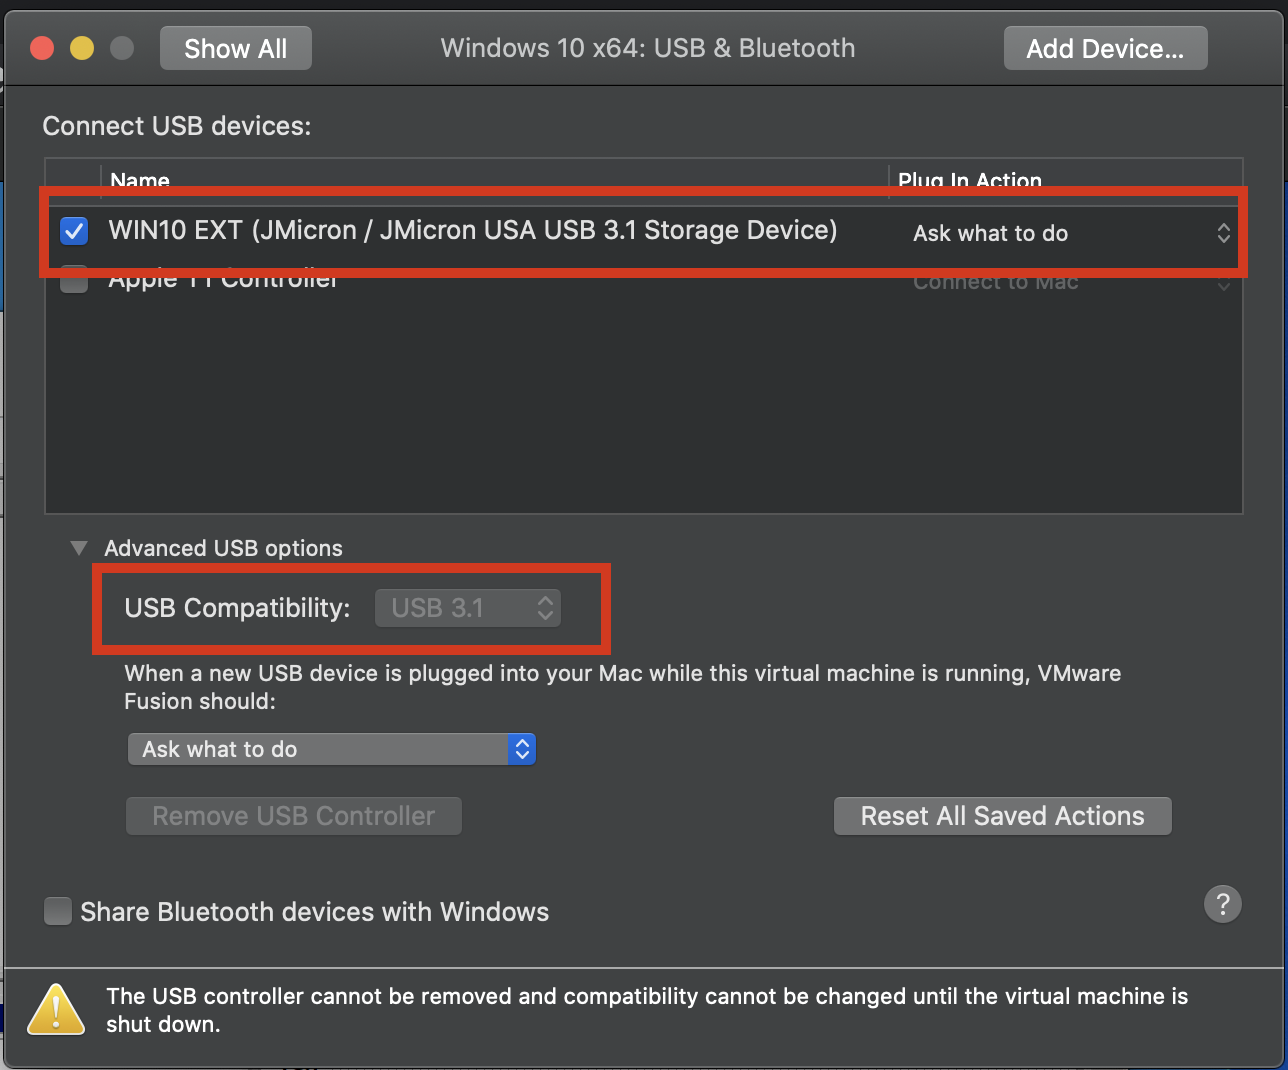Open Apple T1 Controller's Connect to Mac dropdown

click(x=1070, y=282)
